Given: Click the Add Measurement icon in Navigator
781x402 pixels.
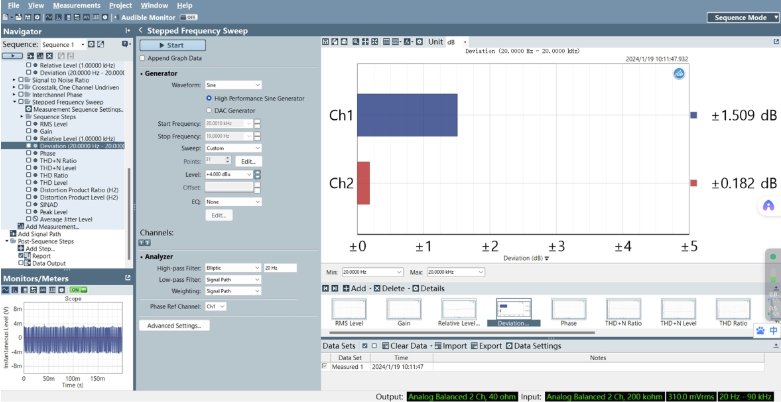Looking at the screenshot, I should 20,226.
